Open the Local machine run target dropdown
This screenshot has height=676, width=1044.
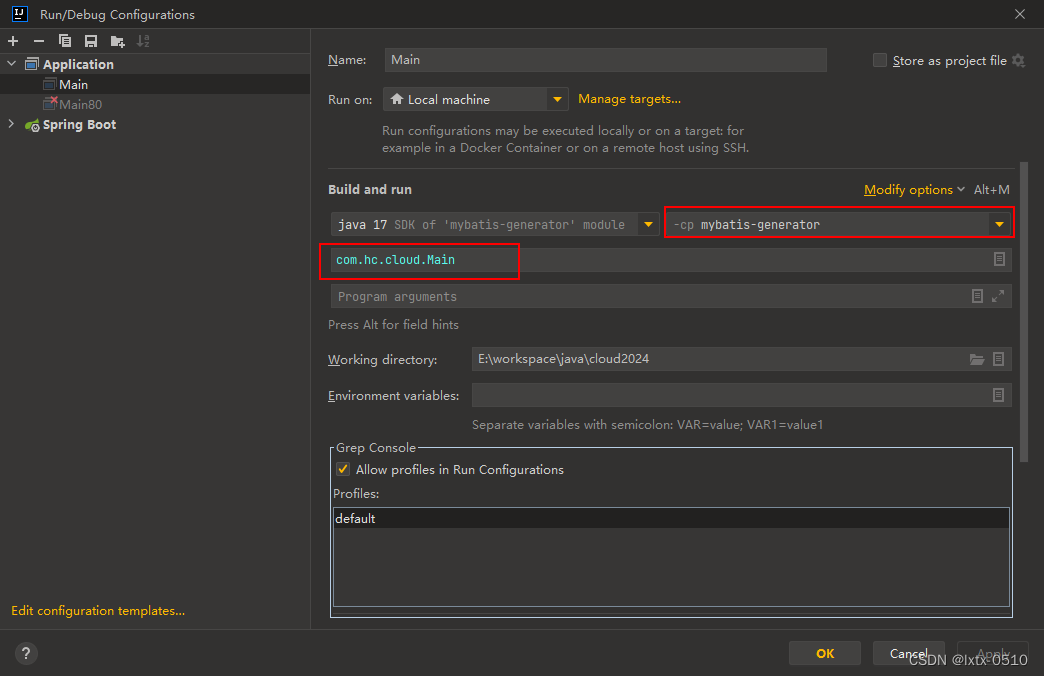point(557,99)
